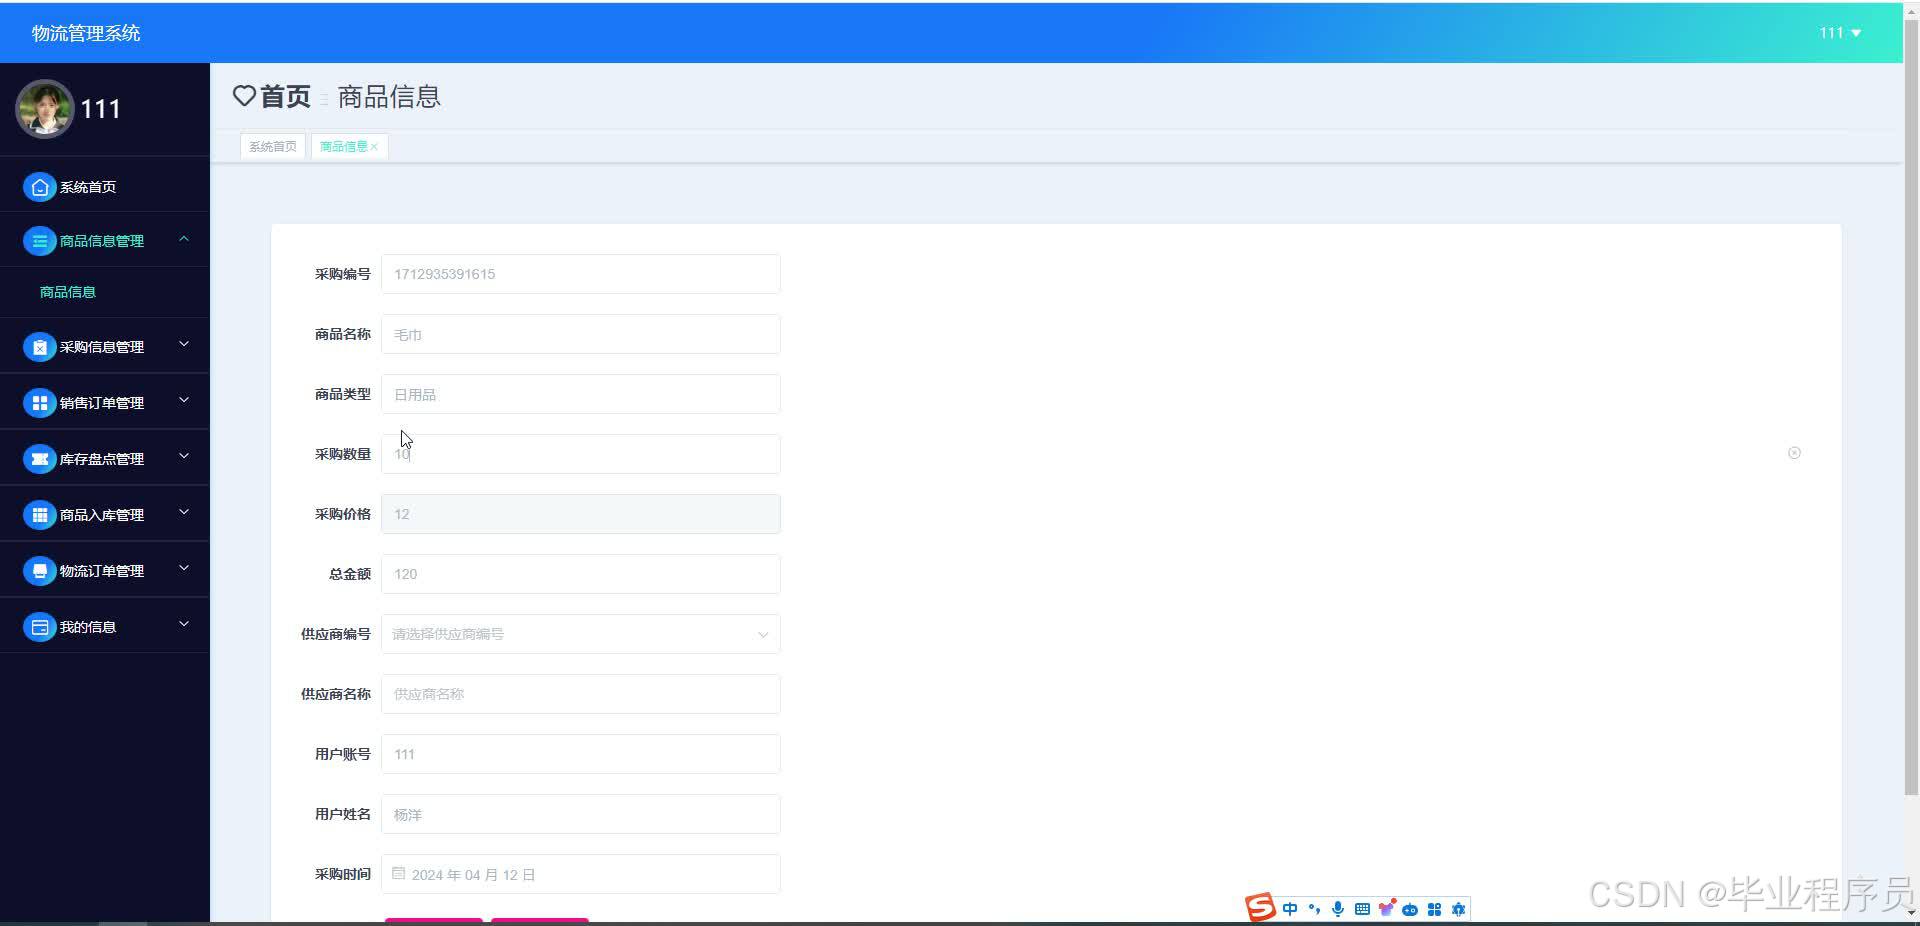Click the 库存盘点管理 ticket icon
Image resolution: width=1920 pixels, height=926 pixels.
(x=39, y=459)
